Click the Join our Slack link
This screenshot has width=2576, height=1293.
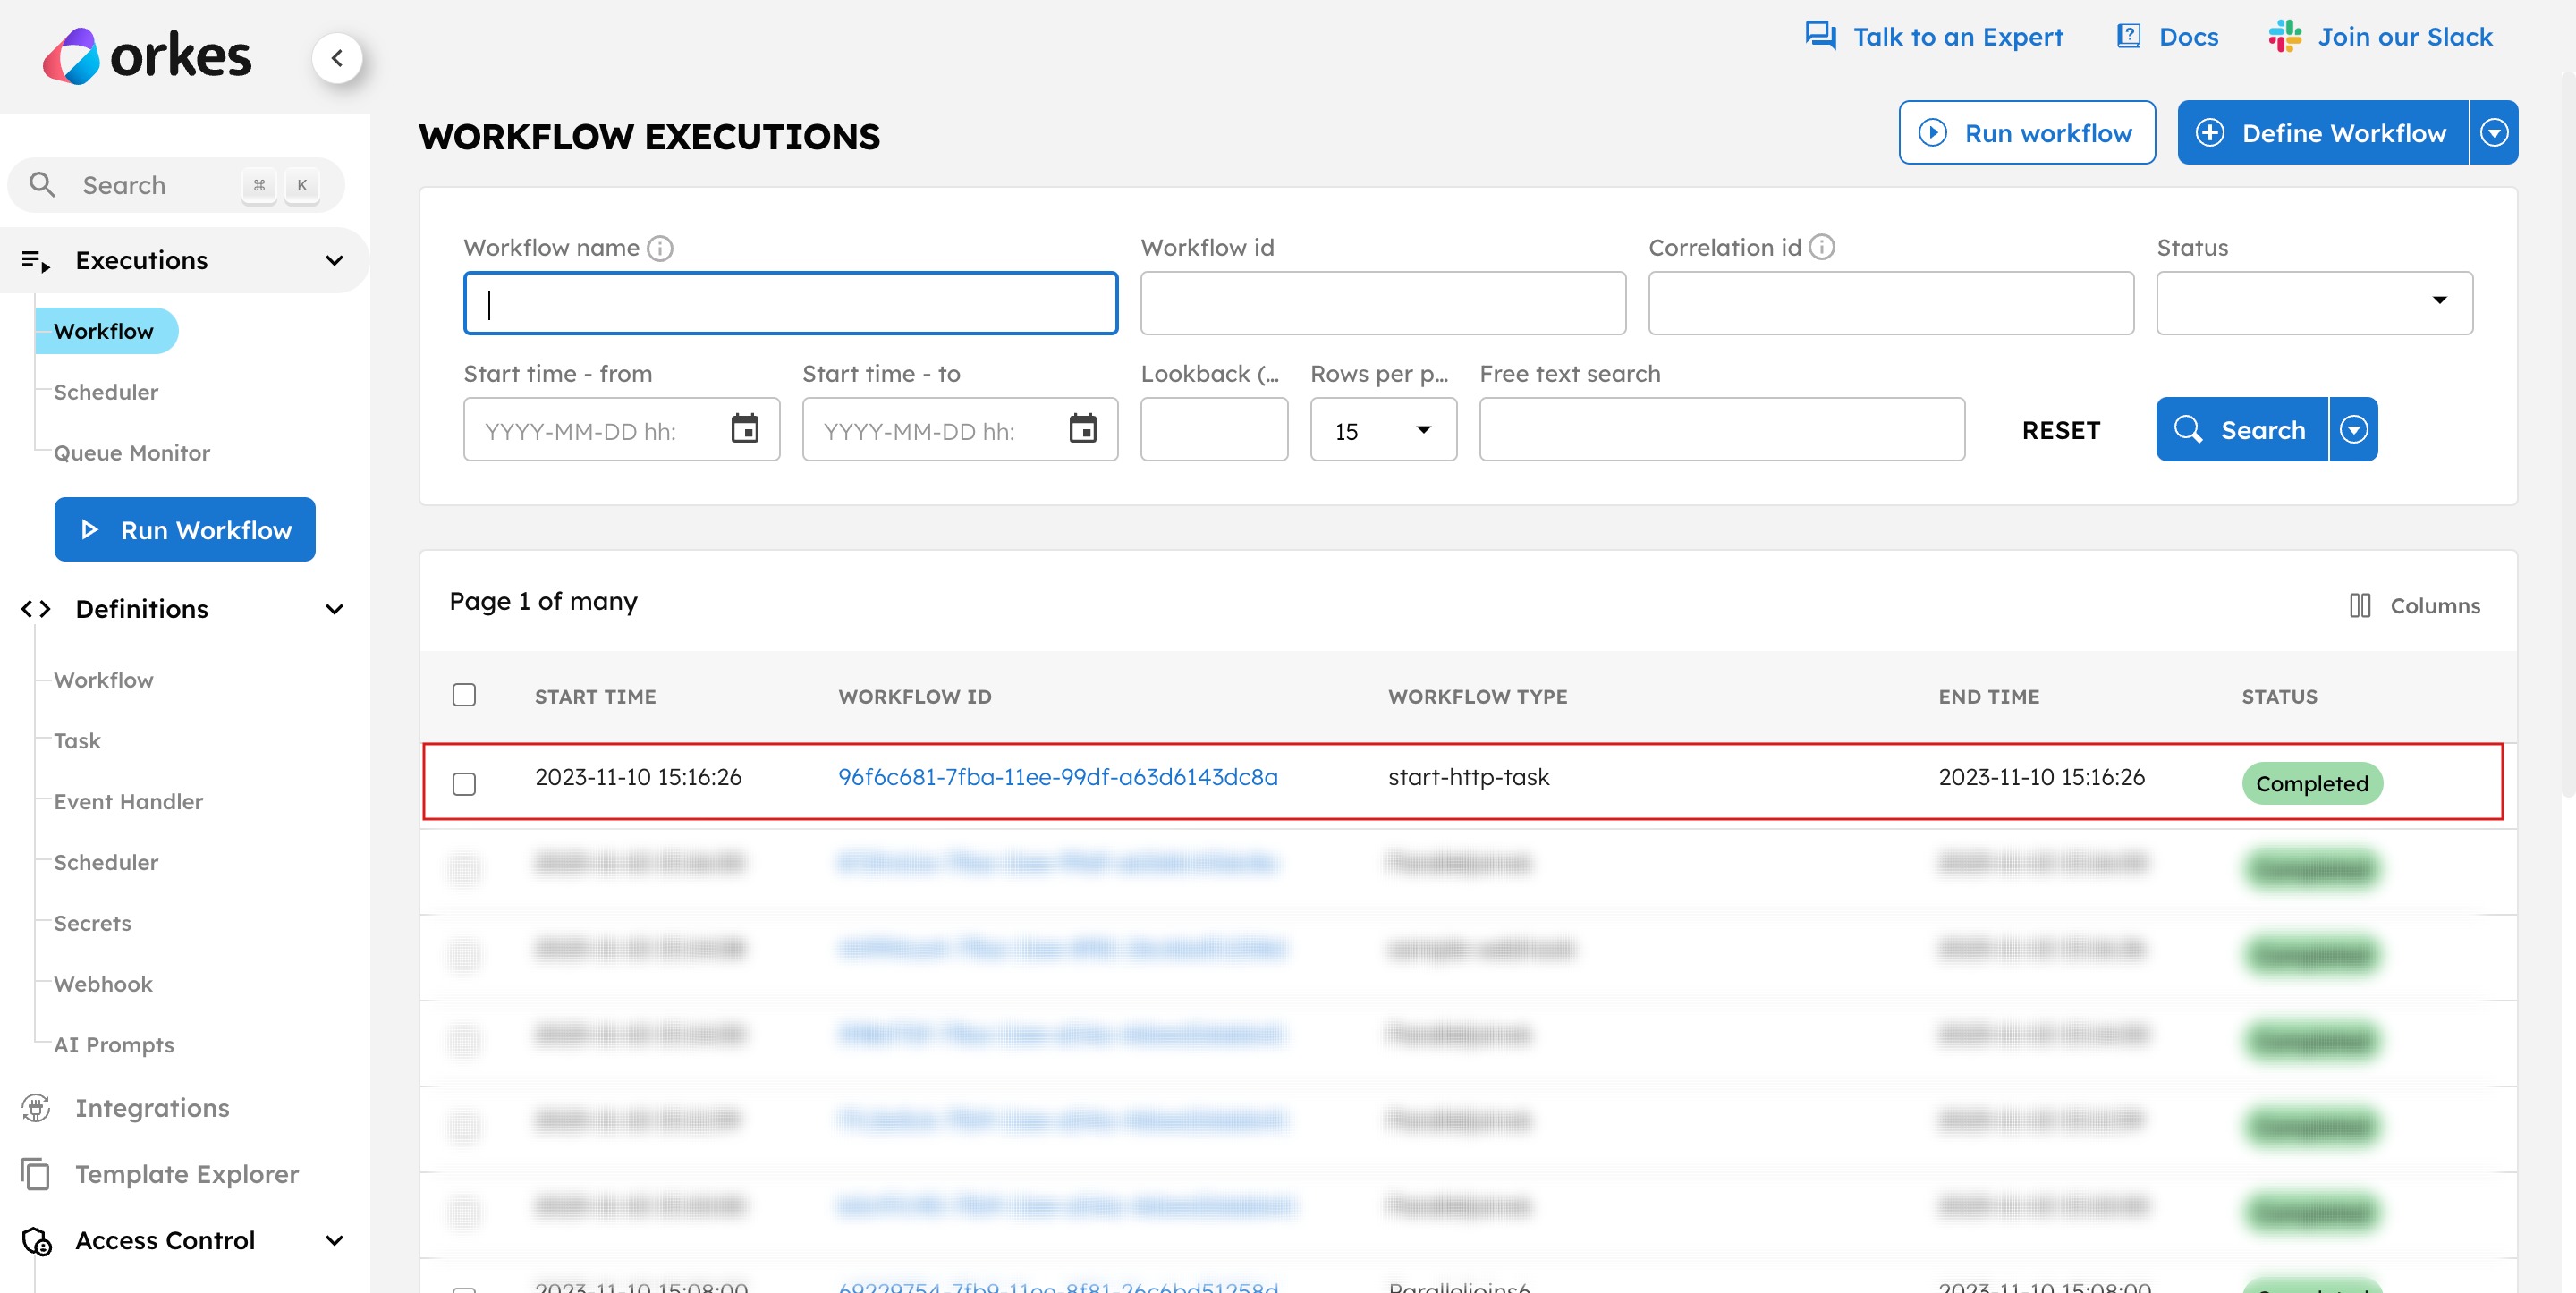[2405, 37]
